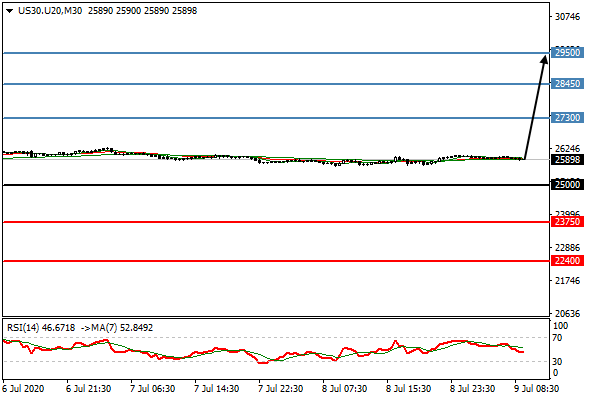Select the MA(7) 52.8492 indicator label
Screen dimensions: 590x400
pos(122,328)
